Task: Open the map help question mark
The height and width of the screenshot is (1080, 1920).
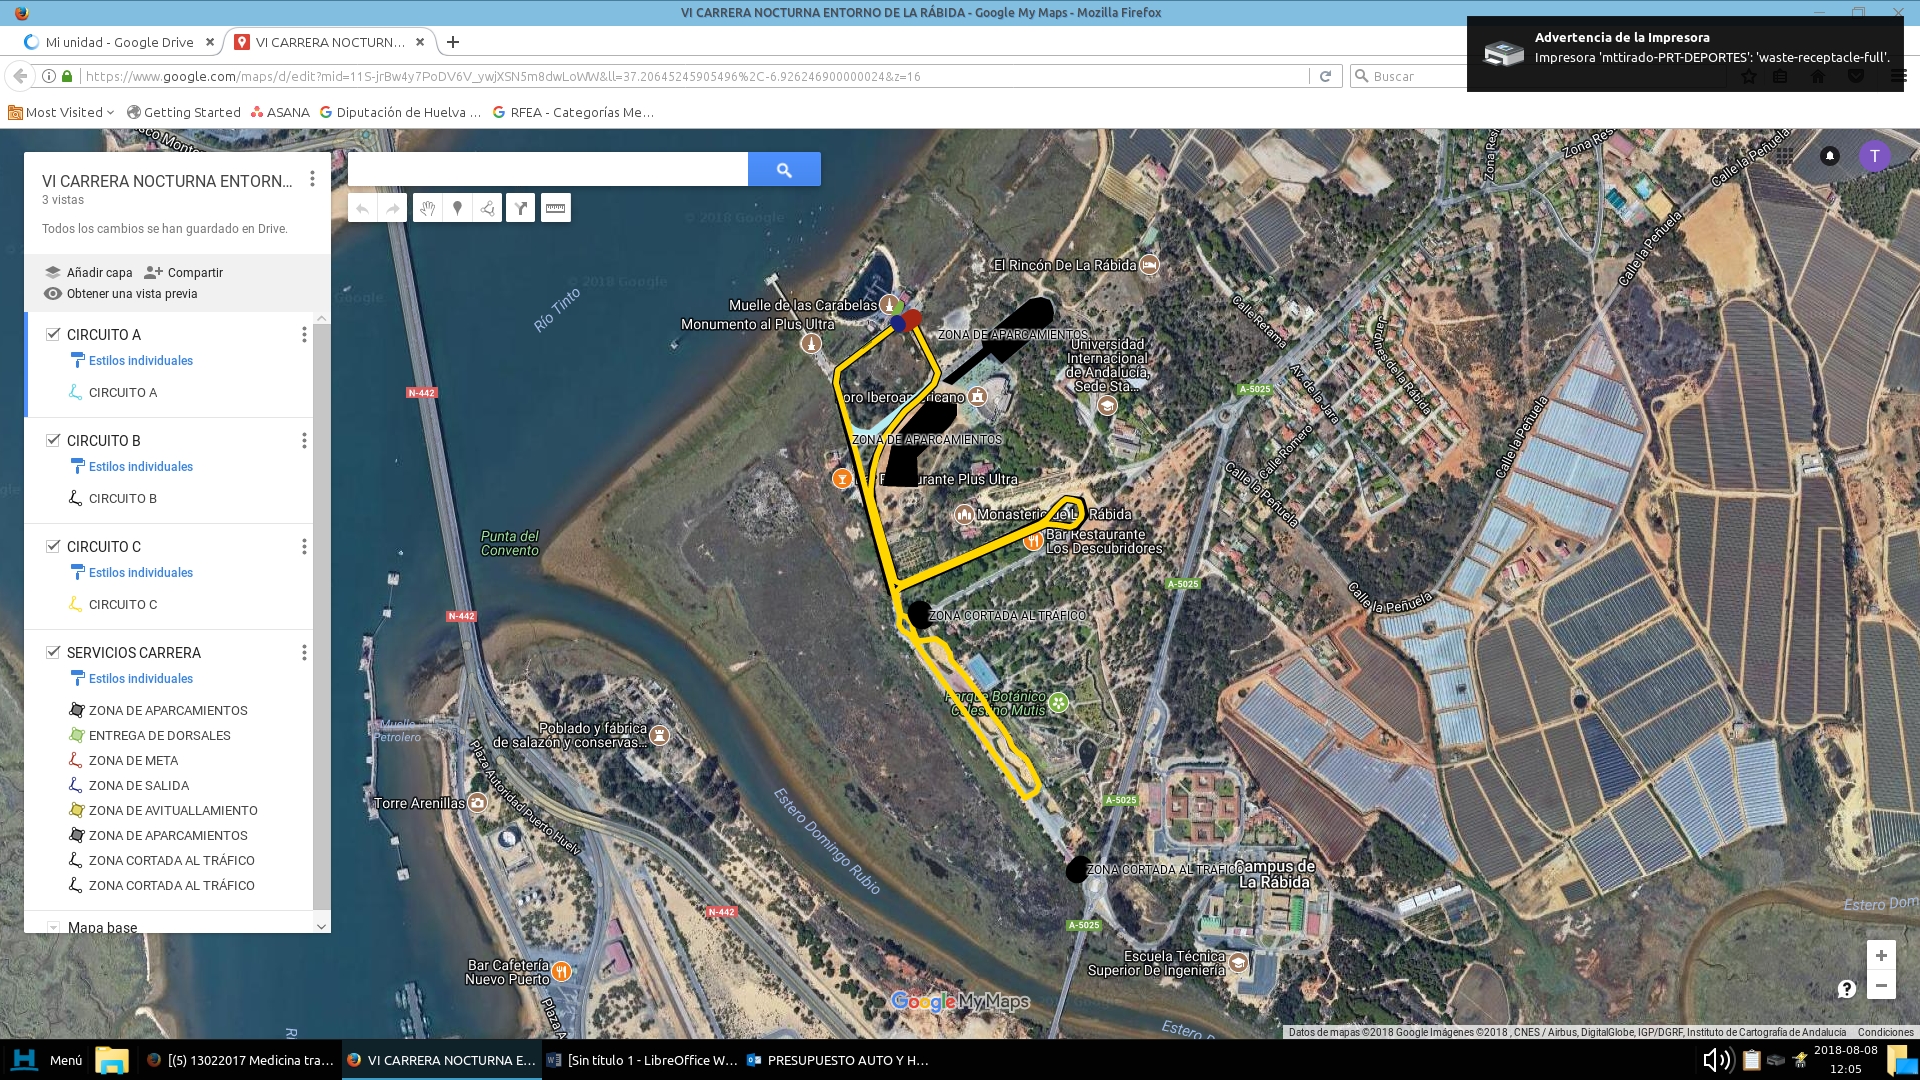Action: (1847, 988)
